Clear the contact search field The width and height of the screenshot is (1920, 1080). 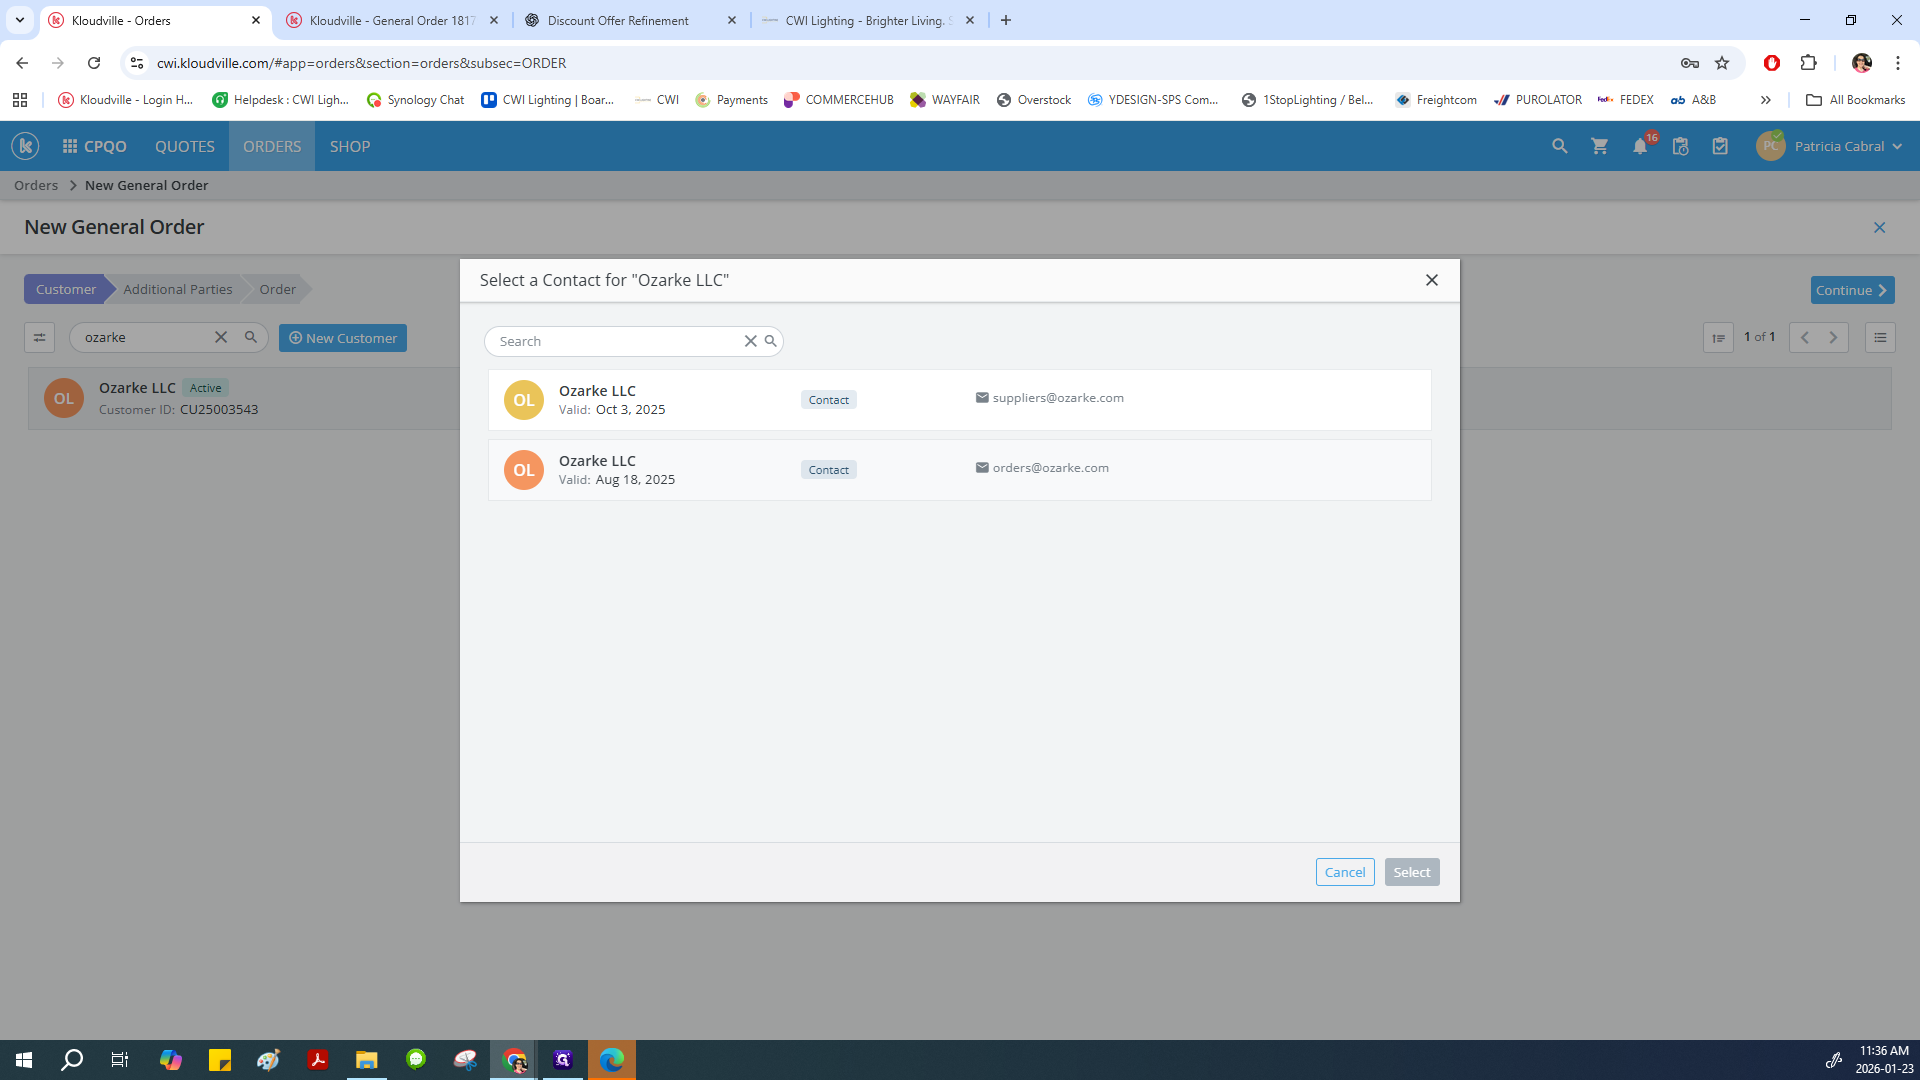750,341
